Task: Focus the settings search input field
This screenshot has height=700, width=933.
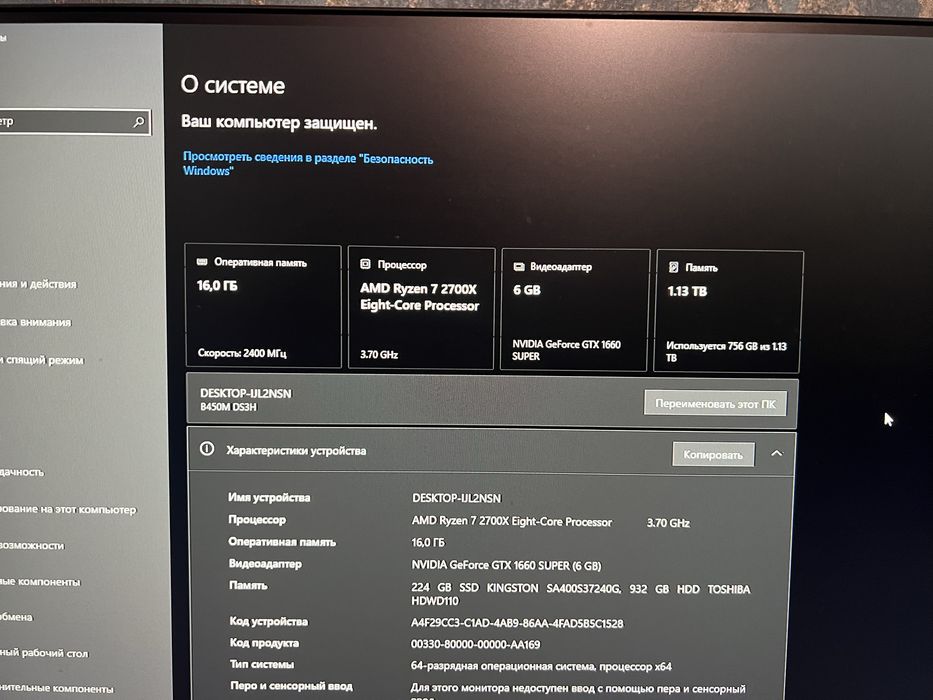Action: [74, 121]
